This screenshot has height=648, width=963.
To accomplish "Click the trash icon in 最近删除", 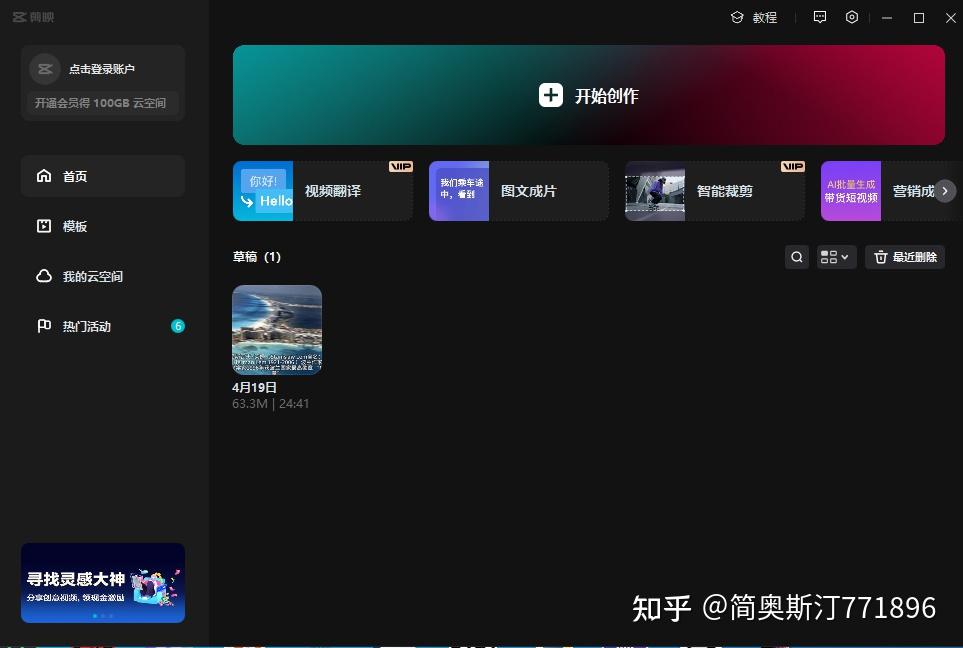I will (881, 257).
